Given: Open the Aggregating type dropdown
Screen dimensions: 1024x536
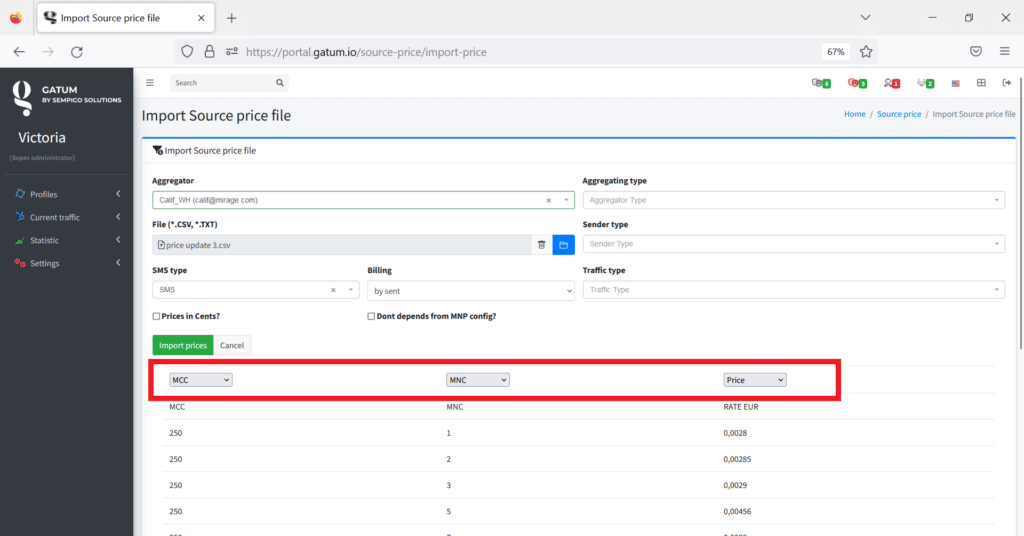Looking at the screenshot, I should 793,200.
